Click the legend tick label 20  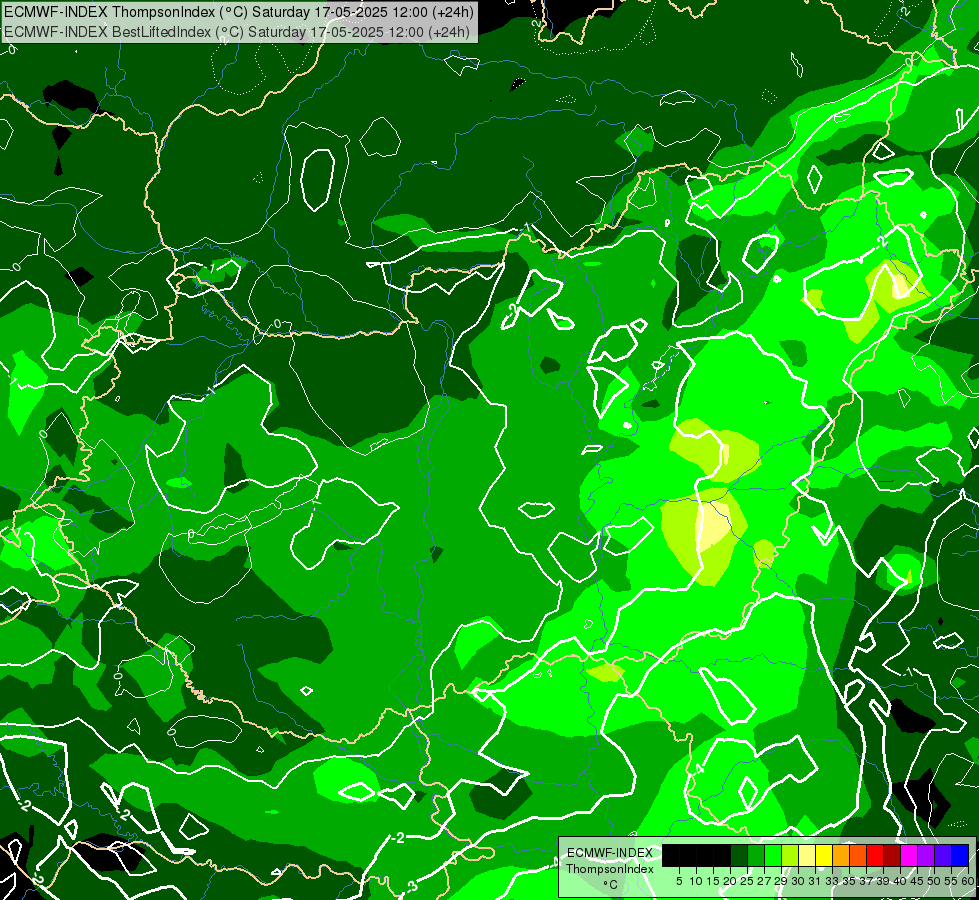[730, 881]
